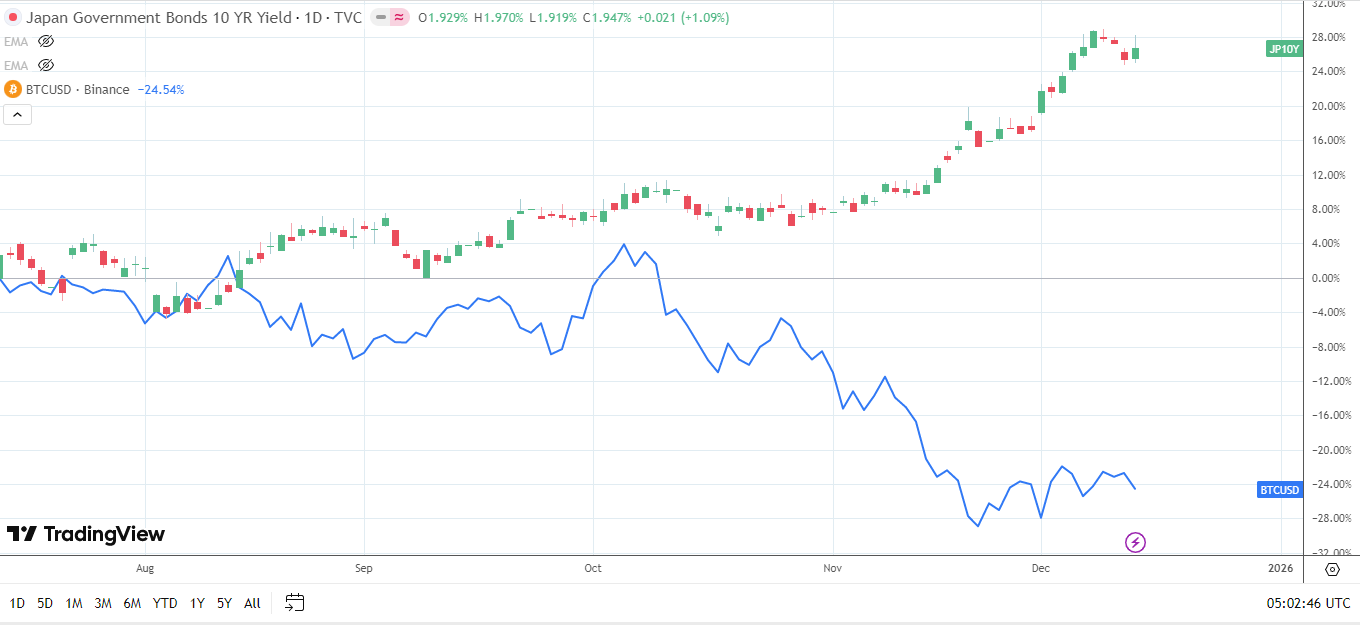1360x625 pixels.
Task: Expand the timeframe options by clicking All
Action: (x=251, y=603)
